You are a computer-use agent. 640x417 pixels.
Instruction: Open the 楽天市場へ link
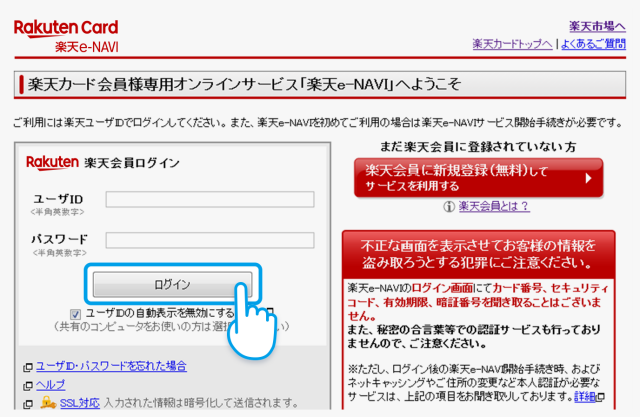click(597, 26)
